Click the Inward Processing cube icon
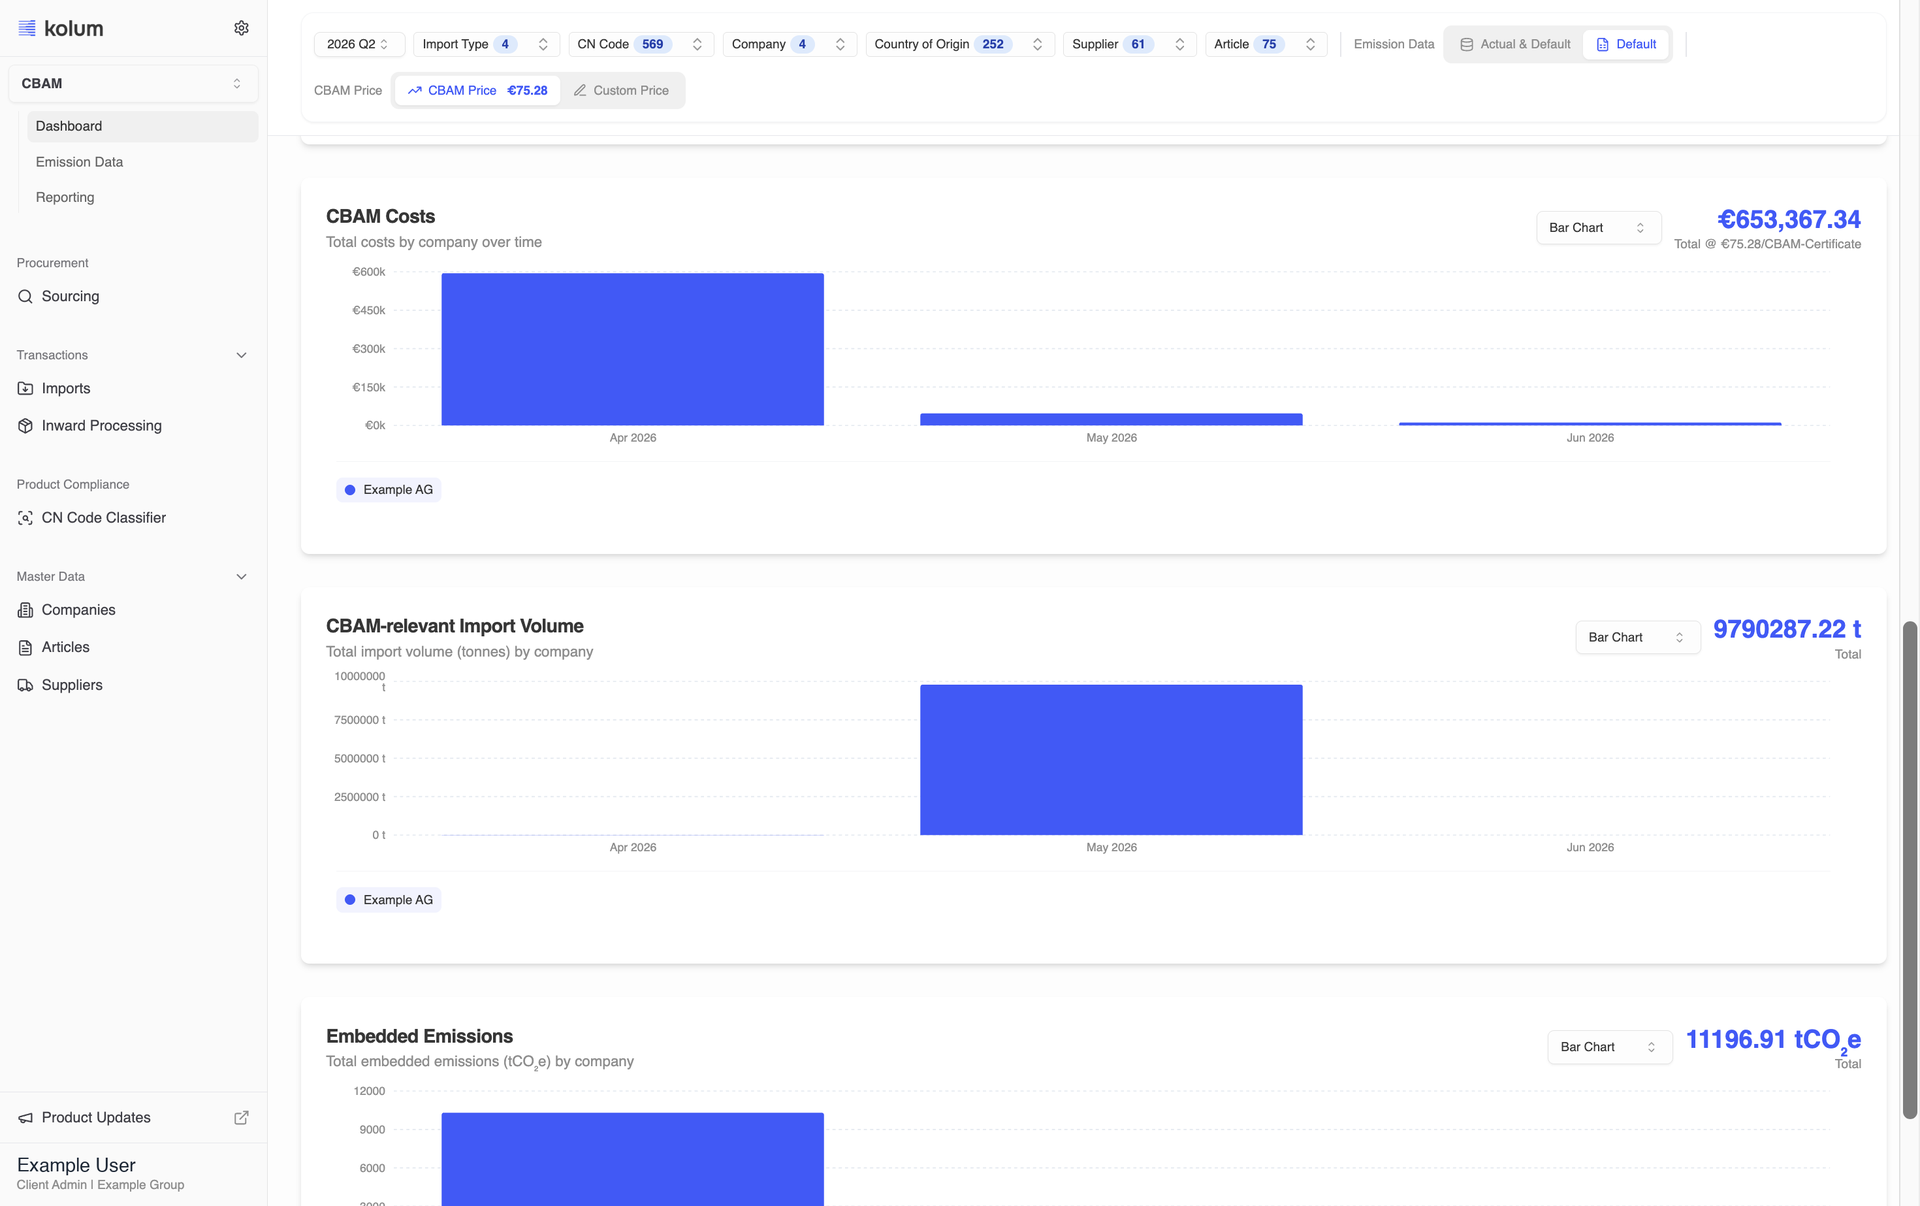 pyautogui.click(x=25, y=426)
